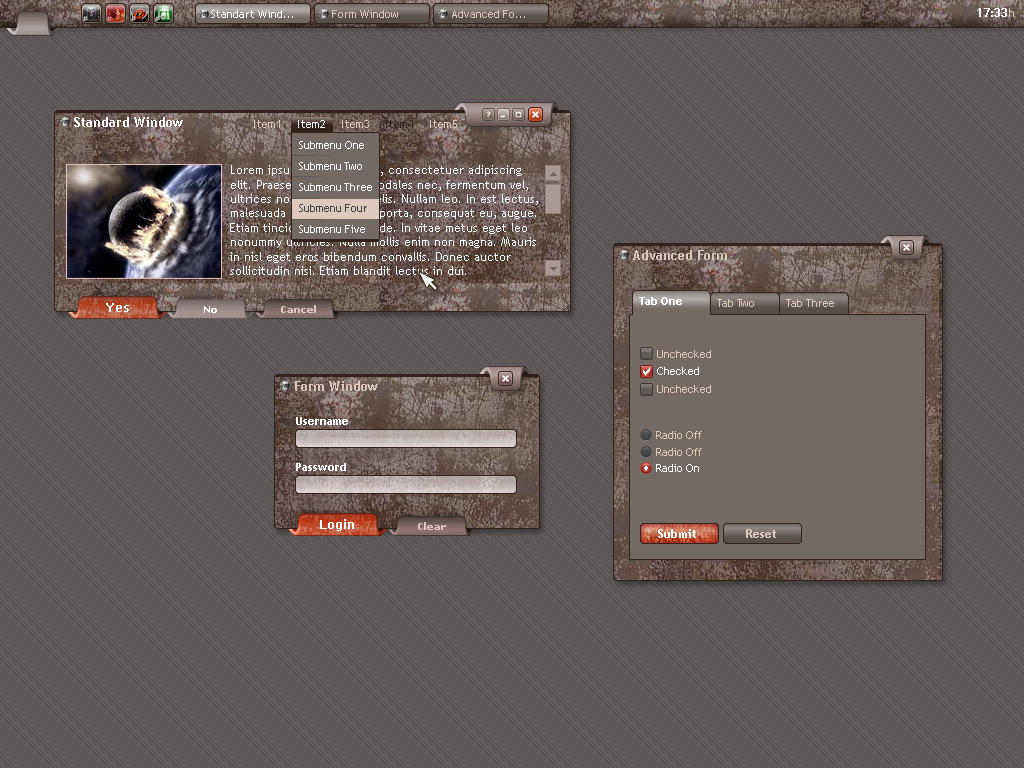Enable the topmost Unchecked checkbox

646,354
